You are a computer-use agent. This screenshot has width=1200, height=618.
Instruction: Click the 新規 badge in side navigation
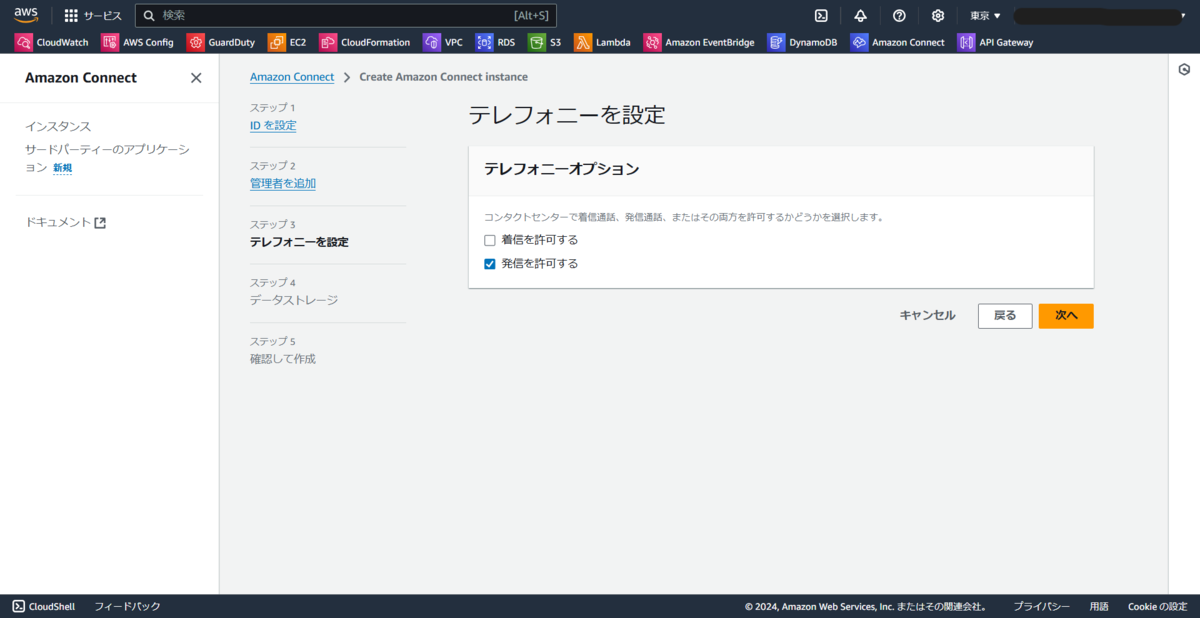point(62,168)
